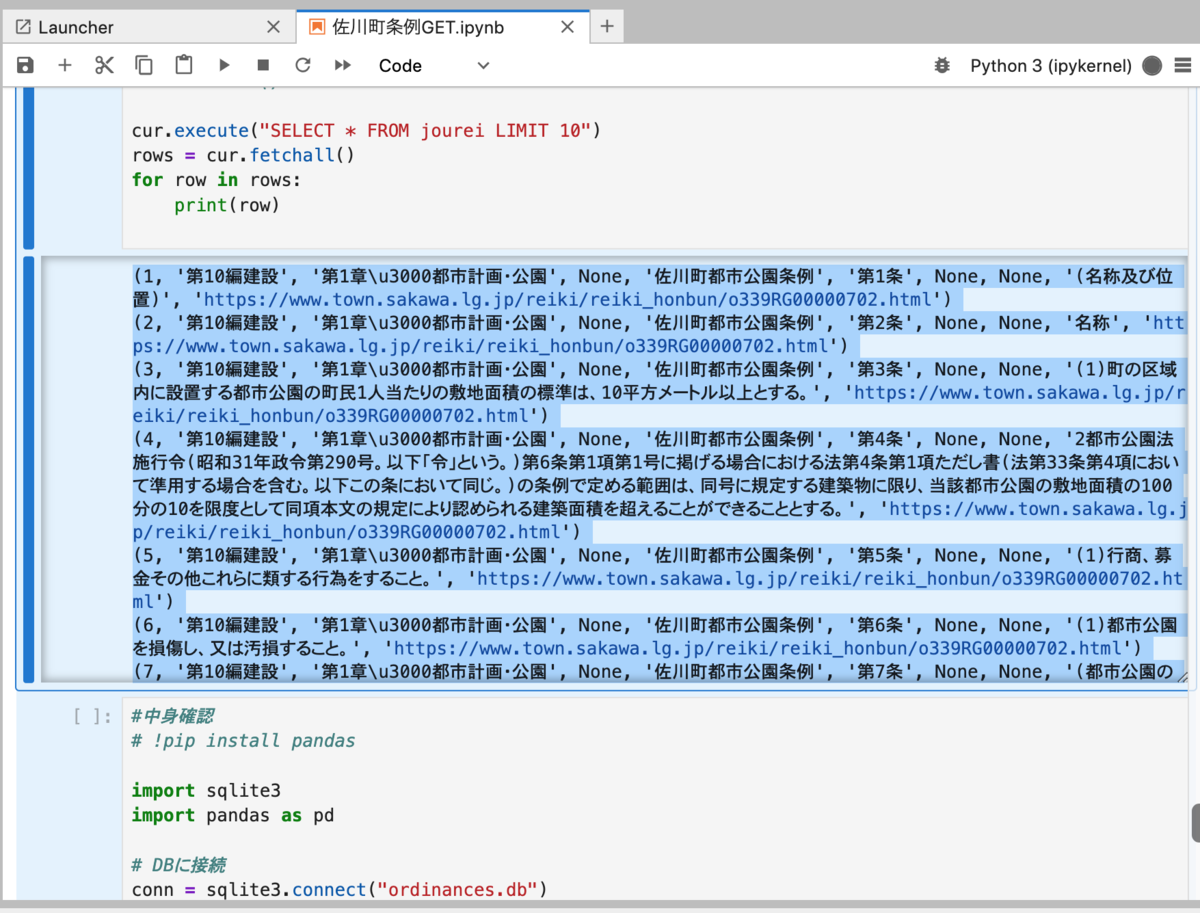This screenshot has height=913, width=1200.
Task: Click the # !pip install pandas comment
Action: 243,741
